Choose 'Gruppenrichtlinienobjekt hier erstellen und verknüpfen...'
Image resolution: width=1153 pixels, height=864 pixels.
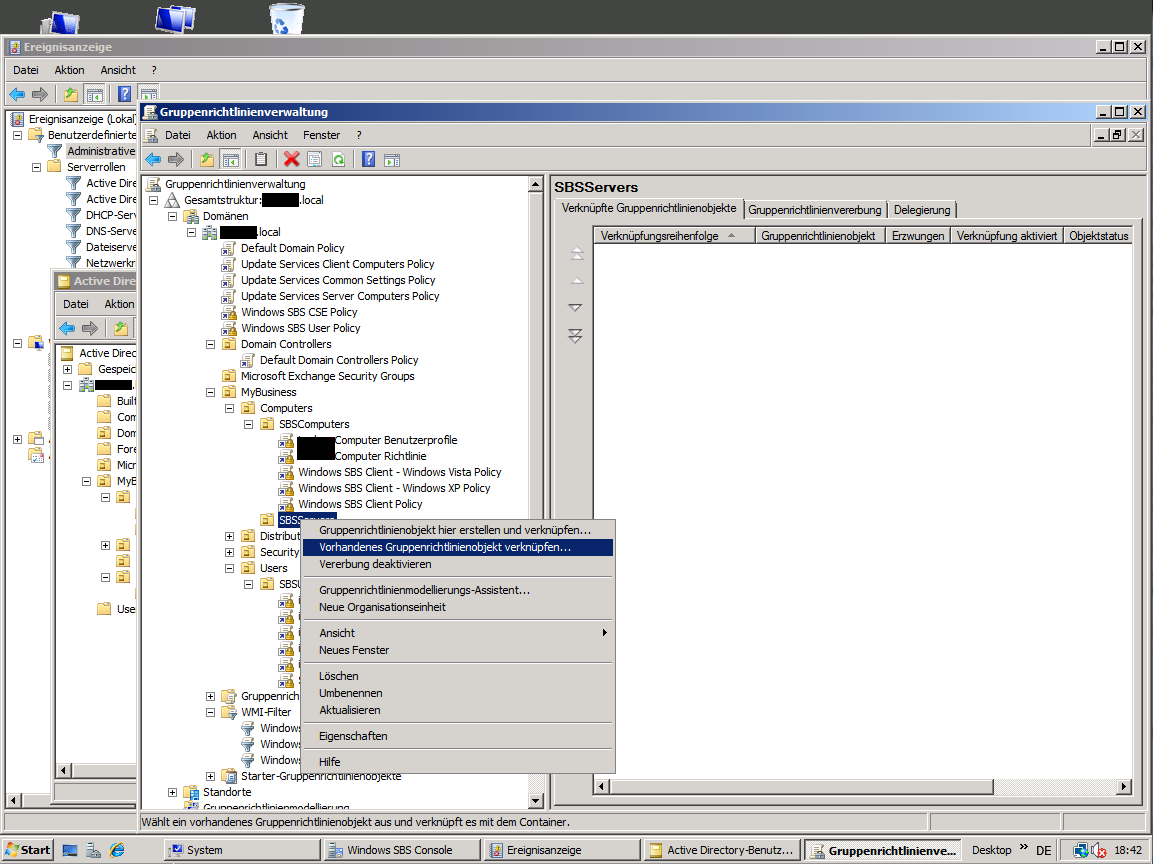pos(457,530)
